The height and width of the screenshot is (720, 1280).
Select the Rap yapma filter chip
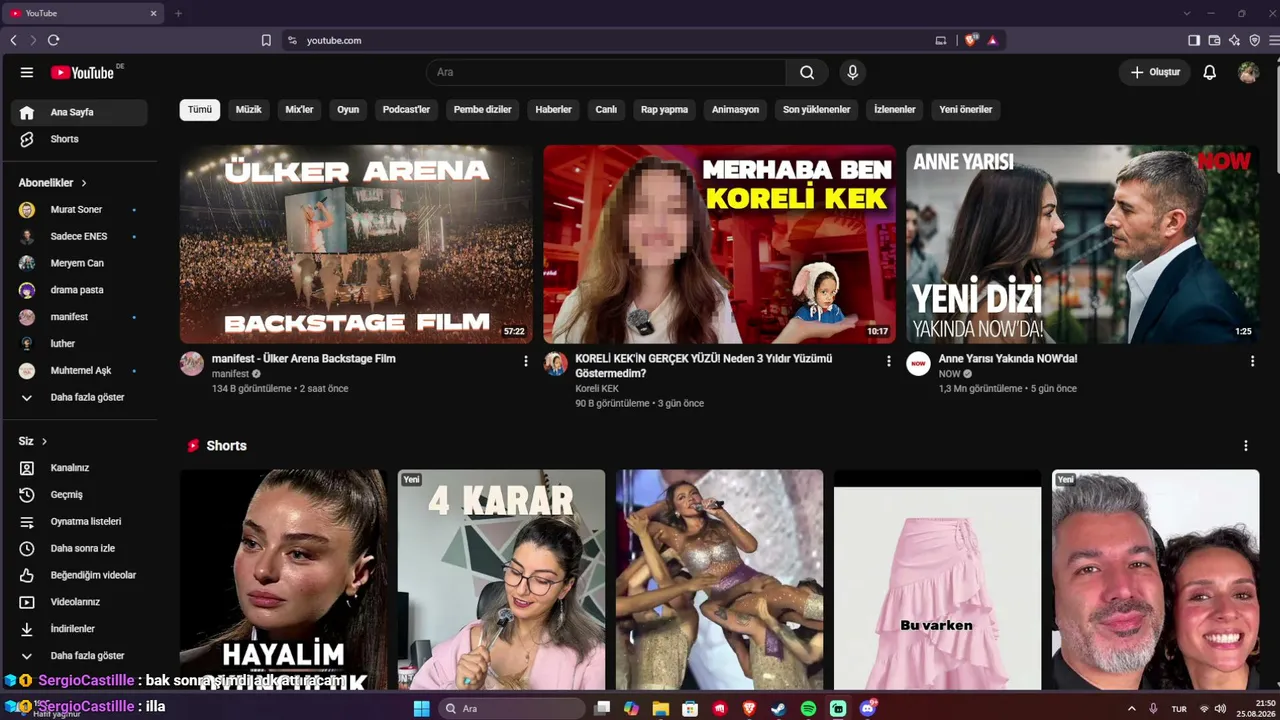tap(664, 110)
